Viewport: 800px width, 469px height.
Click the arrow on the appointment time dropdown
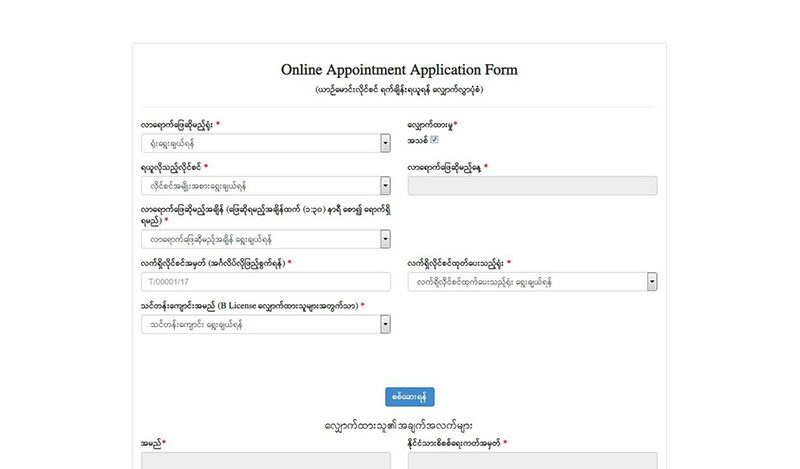tap(385, 239)
